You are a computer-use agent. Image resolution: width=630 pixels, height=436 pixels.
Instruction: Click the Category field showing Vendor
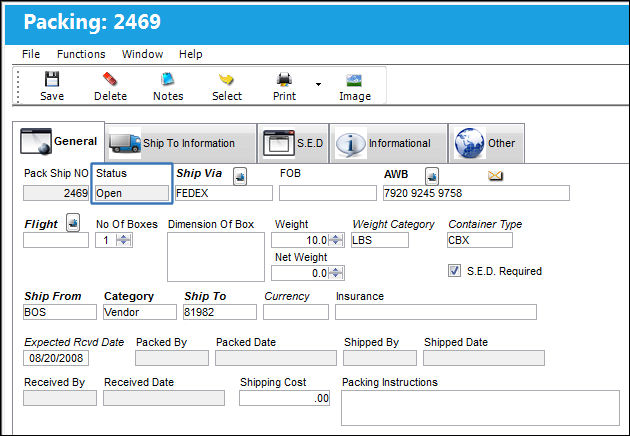tap(140, 312)
